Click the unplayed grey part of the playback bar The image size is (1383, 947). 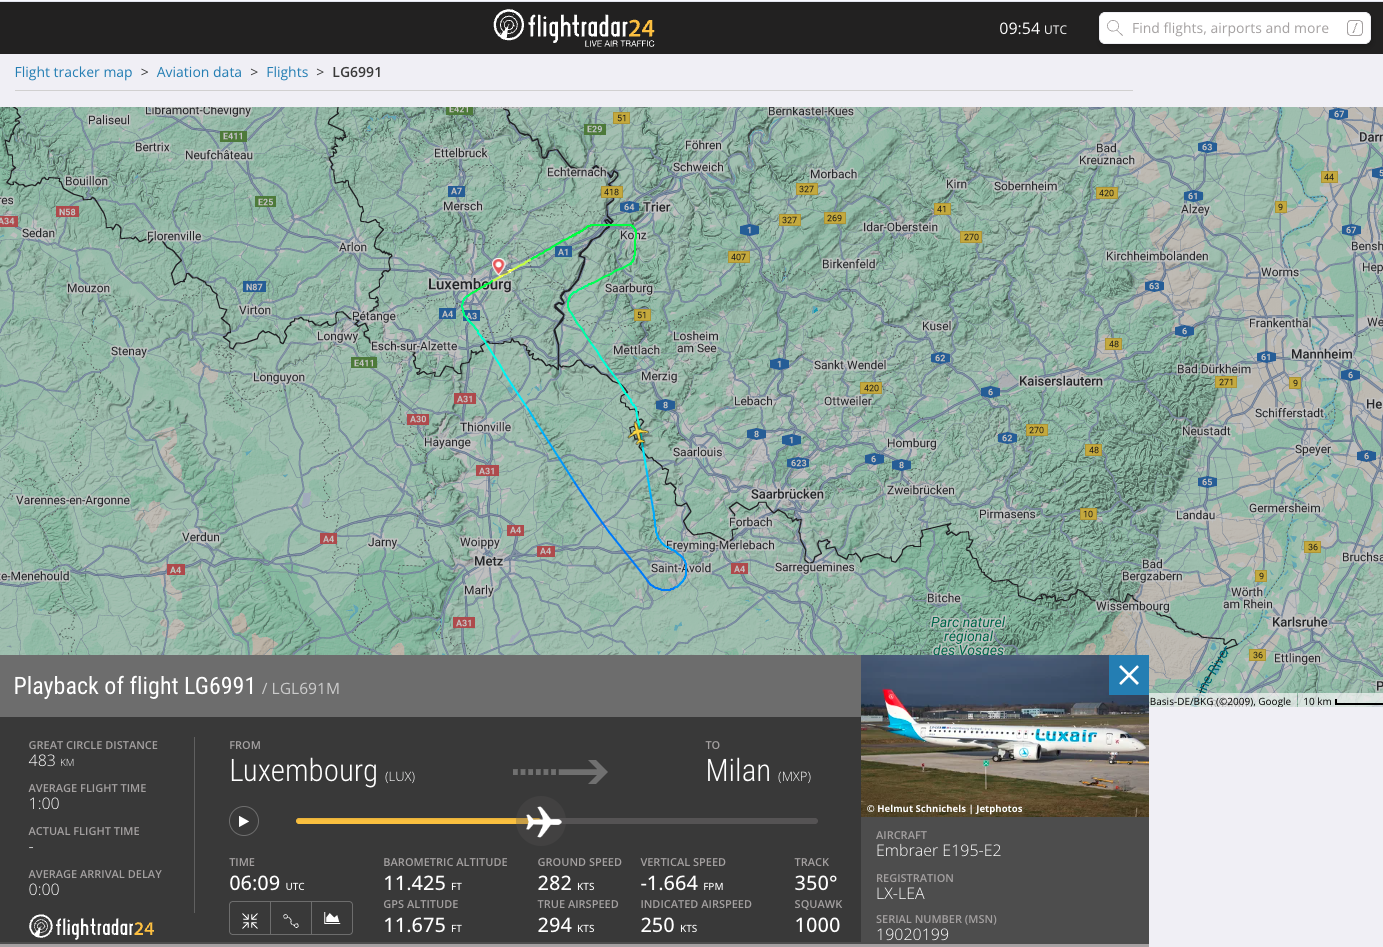690,821
